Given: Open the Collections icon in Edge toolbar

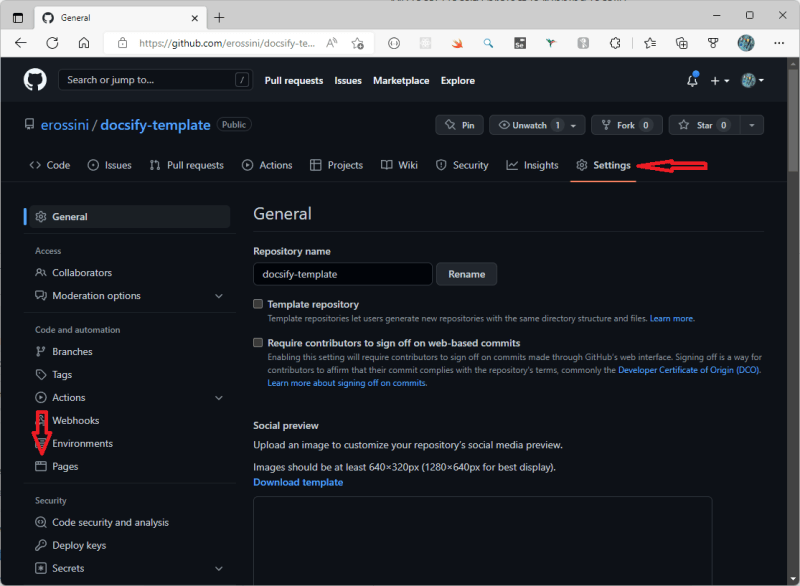Looking at the screenshot, I should click(x=682, y=43).
